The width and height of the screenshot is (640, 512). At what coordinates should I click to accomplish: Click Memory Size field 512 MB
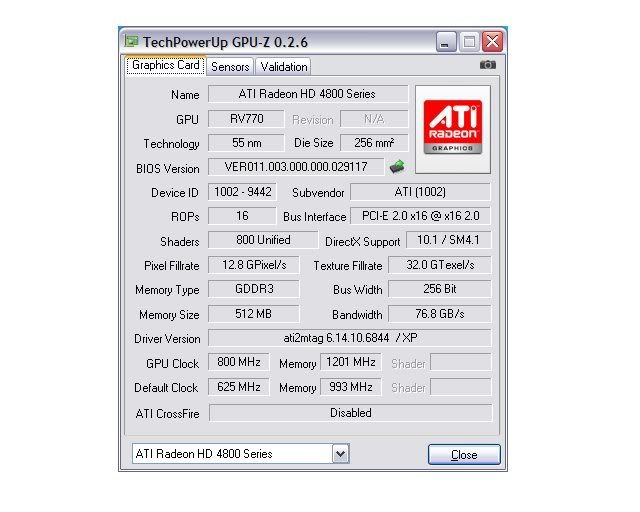click(x=253, y=314)
